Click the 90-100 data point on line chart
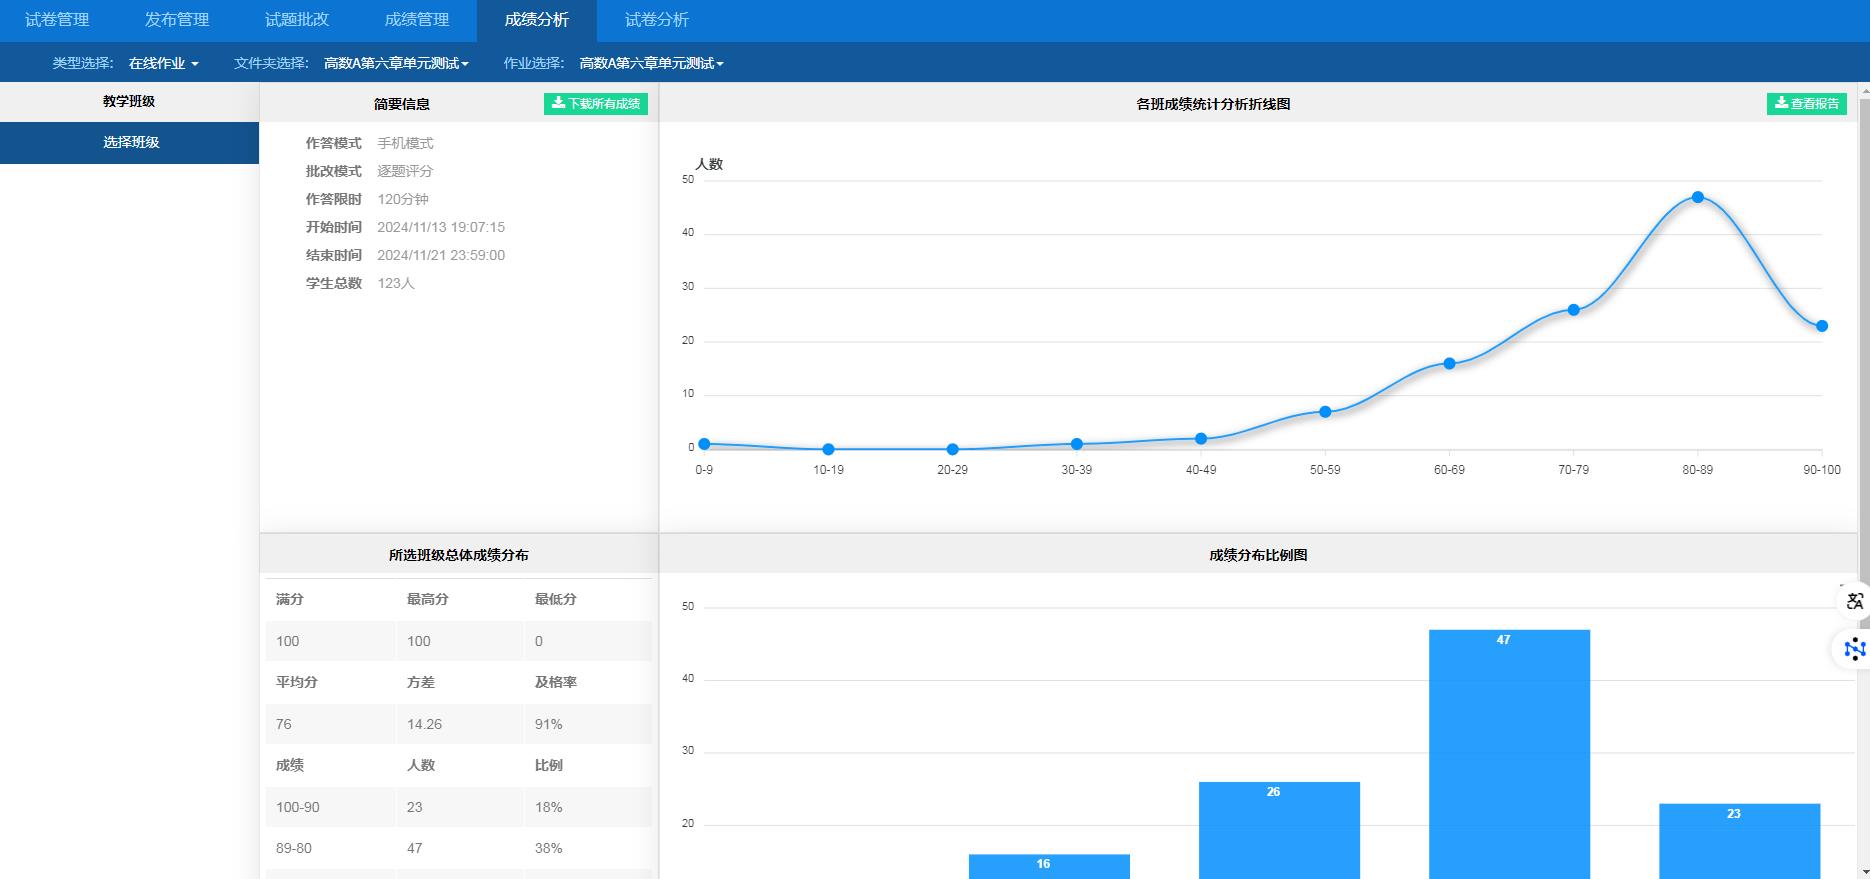The width and height of the screenshot is (1870, 879). click(x=1822, y=326)
